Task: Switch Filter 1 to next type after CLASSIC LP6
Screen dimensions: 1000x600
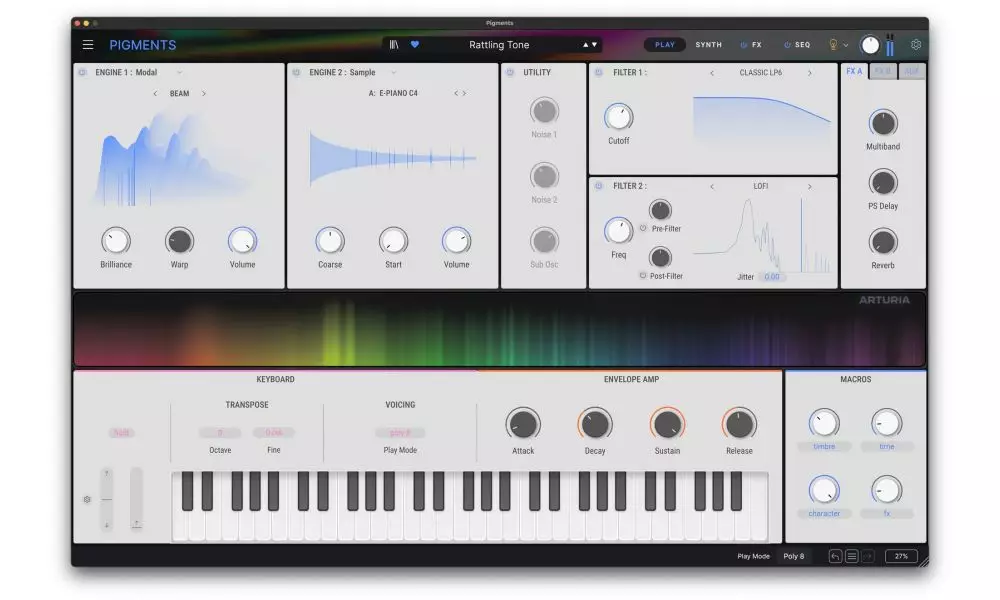Action: coord(810,73)
